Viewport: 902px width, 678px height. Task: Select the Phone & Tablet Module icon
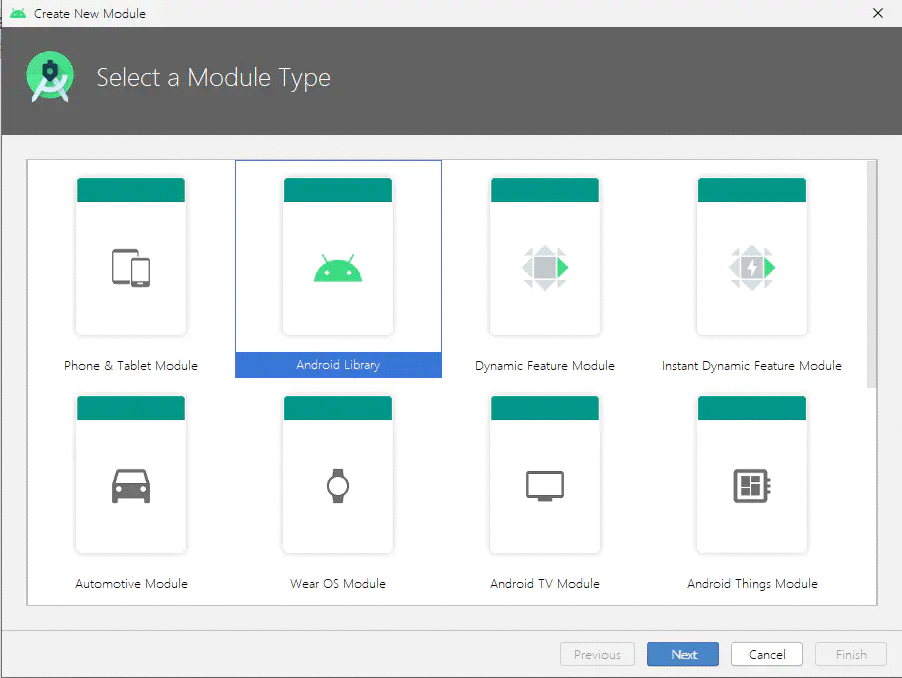click(131, 268)
